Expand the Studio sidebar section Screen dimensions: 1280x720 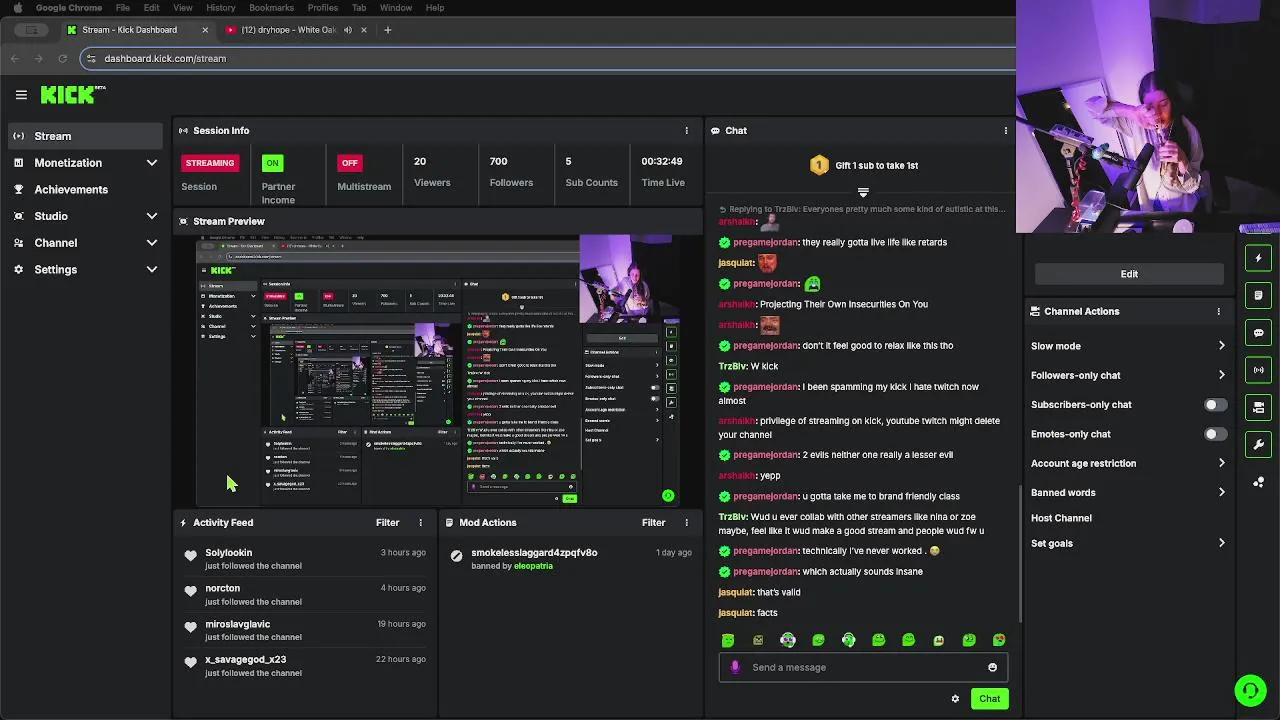152,216
